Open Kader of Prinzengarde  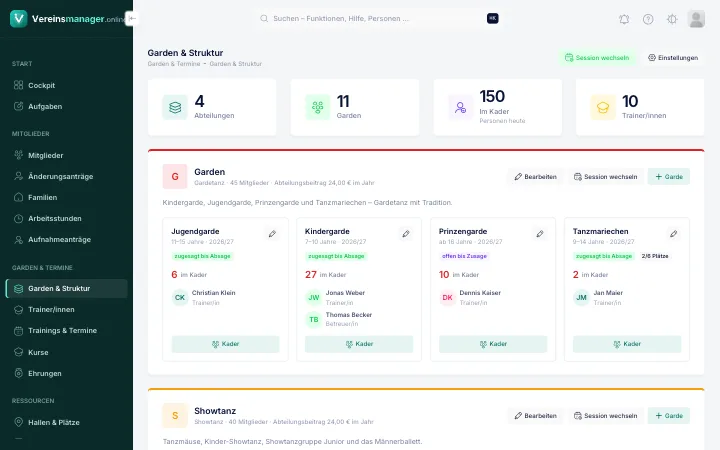(x=493, y=344)
